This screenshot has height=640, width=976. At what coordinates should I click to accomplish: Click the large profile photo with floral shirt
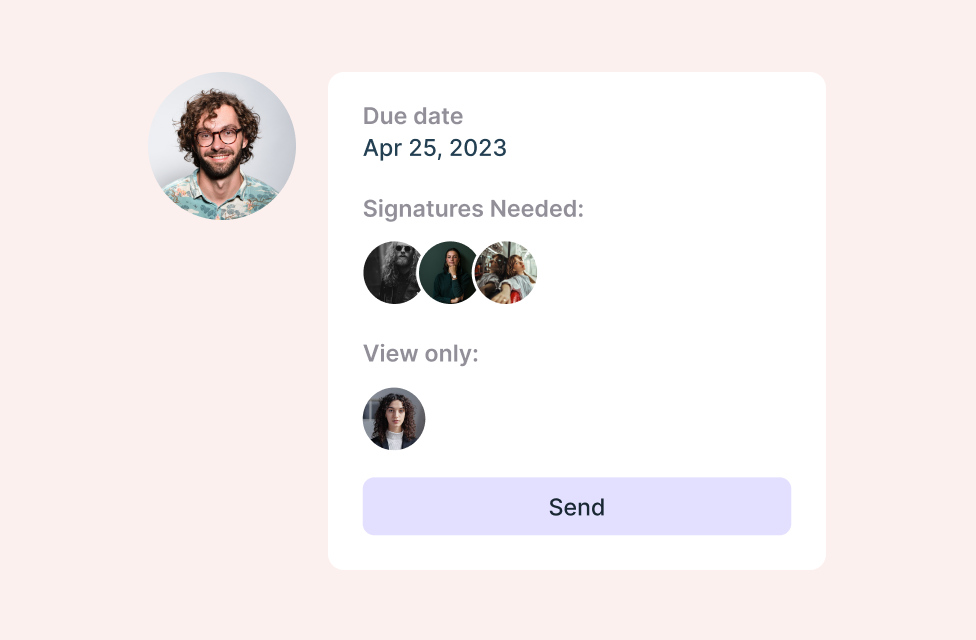pyautogui.click(x=222, y=146)
